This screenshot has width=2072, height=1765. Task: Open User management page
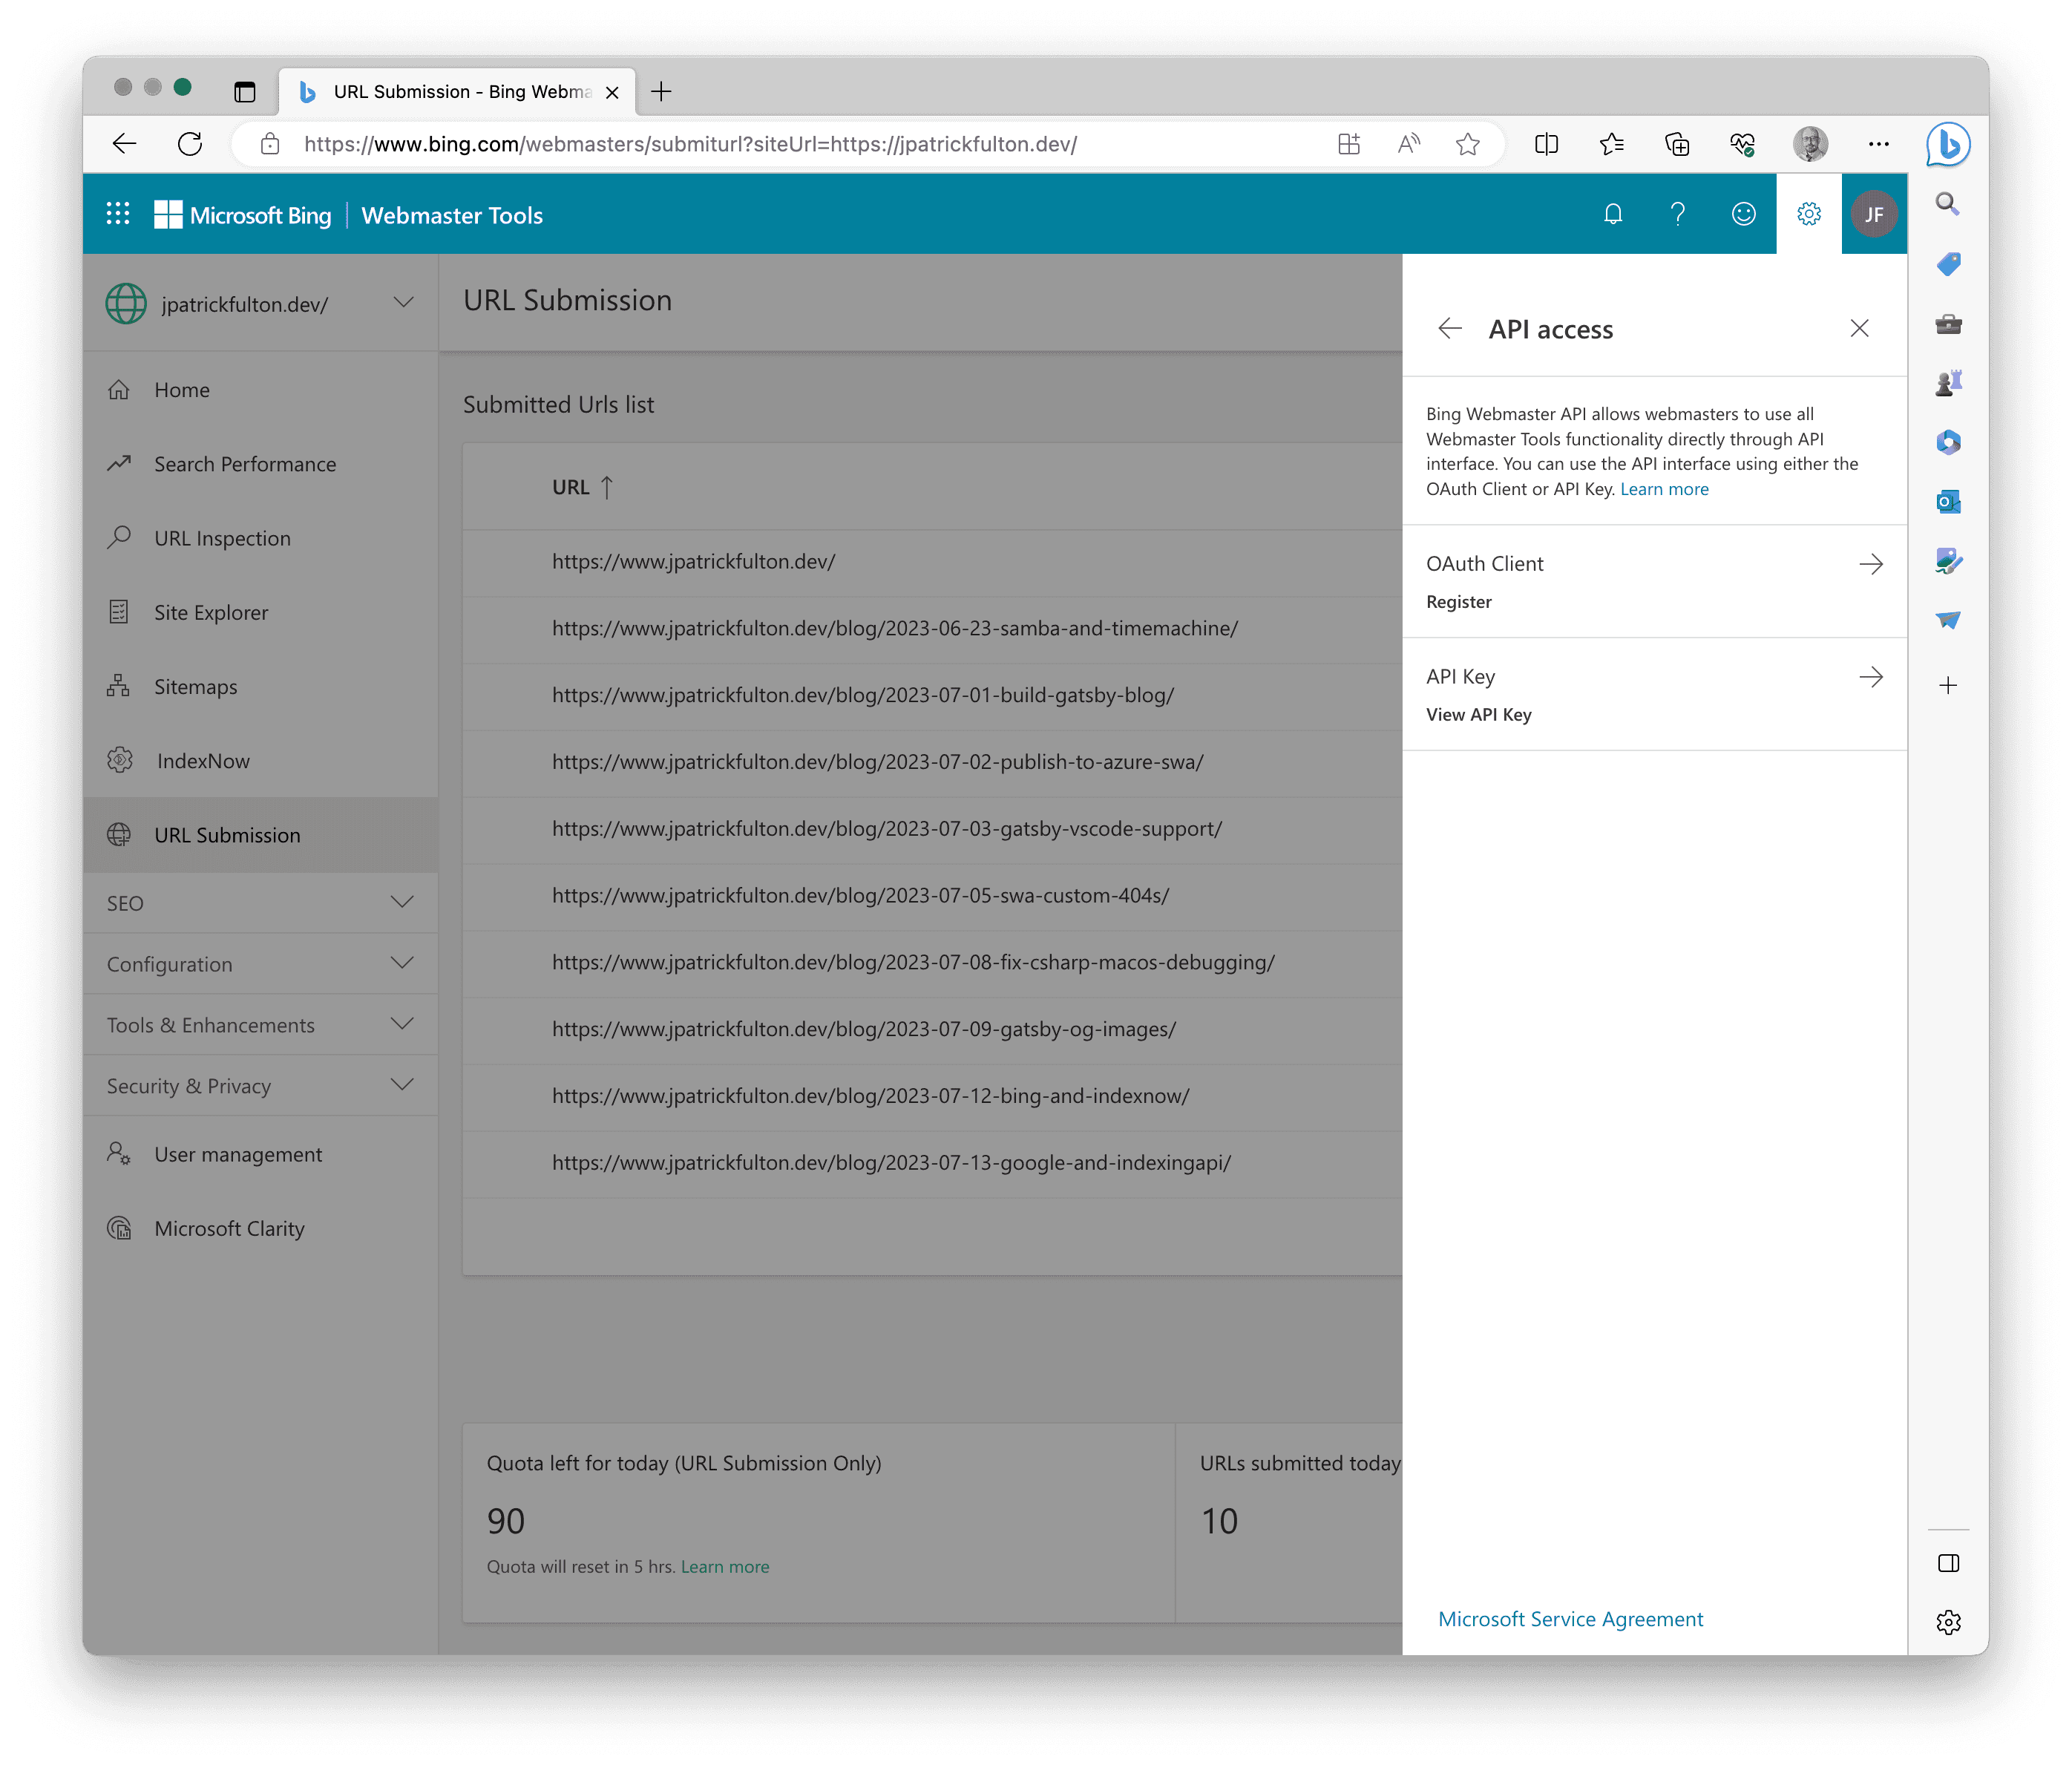(x=260, y=1154)
